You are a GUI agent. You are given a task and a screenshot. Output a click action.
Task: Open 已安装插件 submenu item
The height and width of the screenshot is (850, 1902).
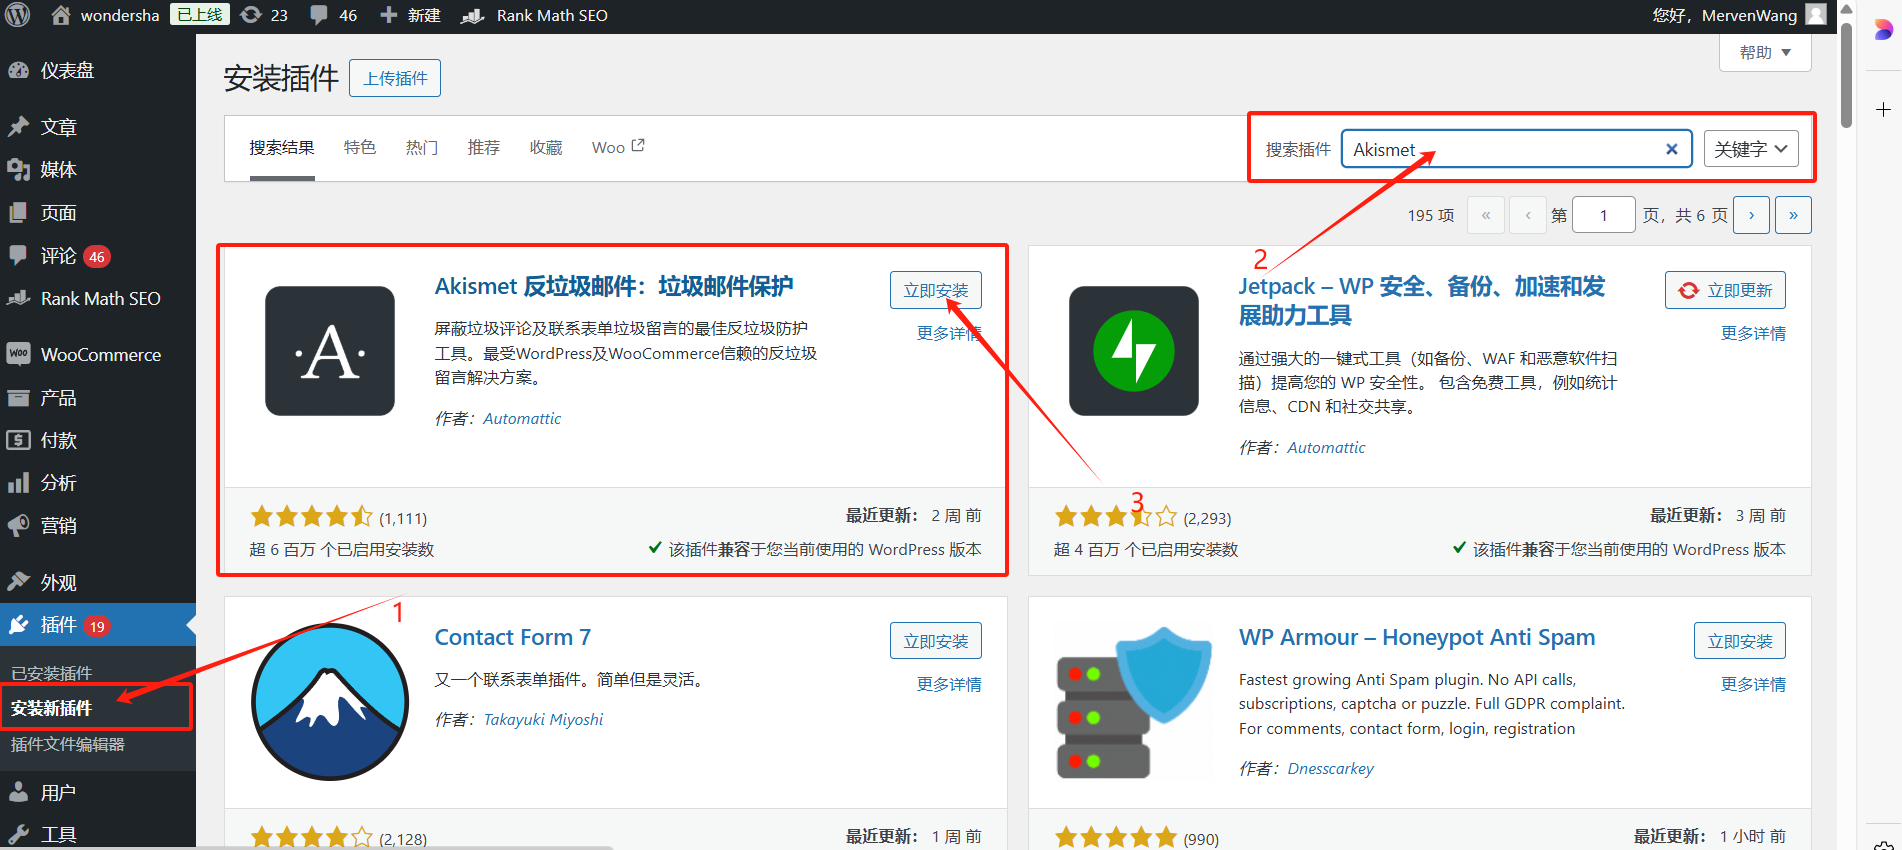tap(52, 673)
